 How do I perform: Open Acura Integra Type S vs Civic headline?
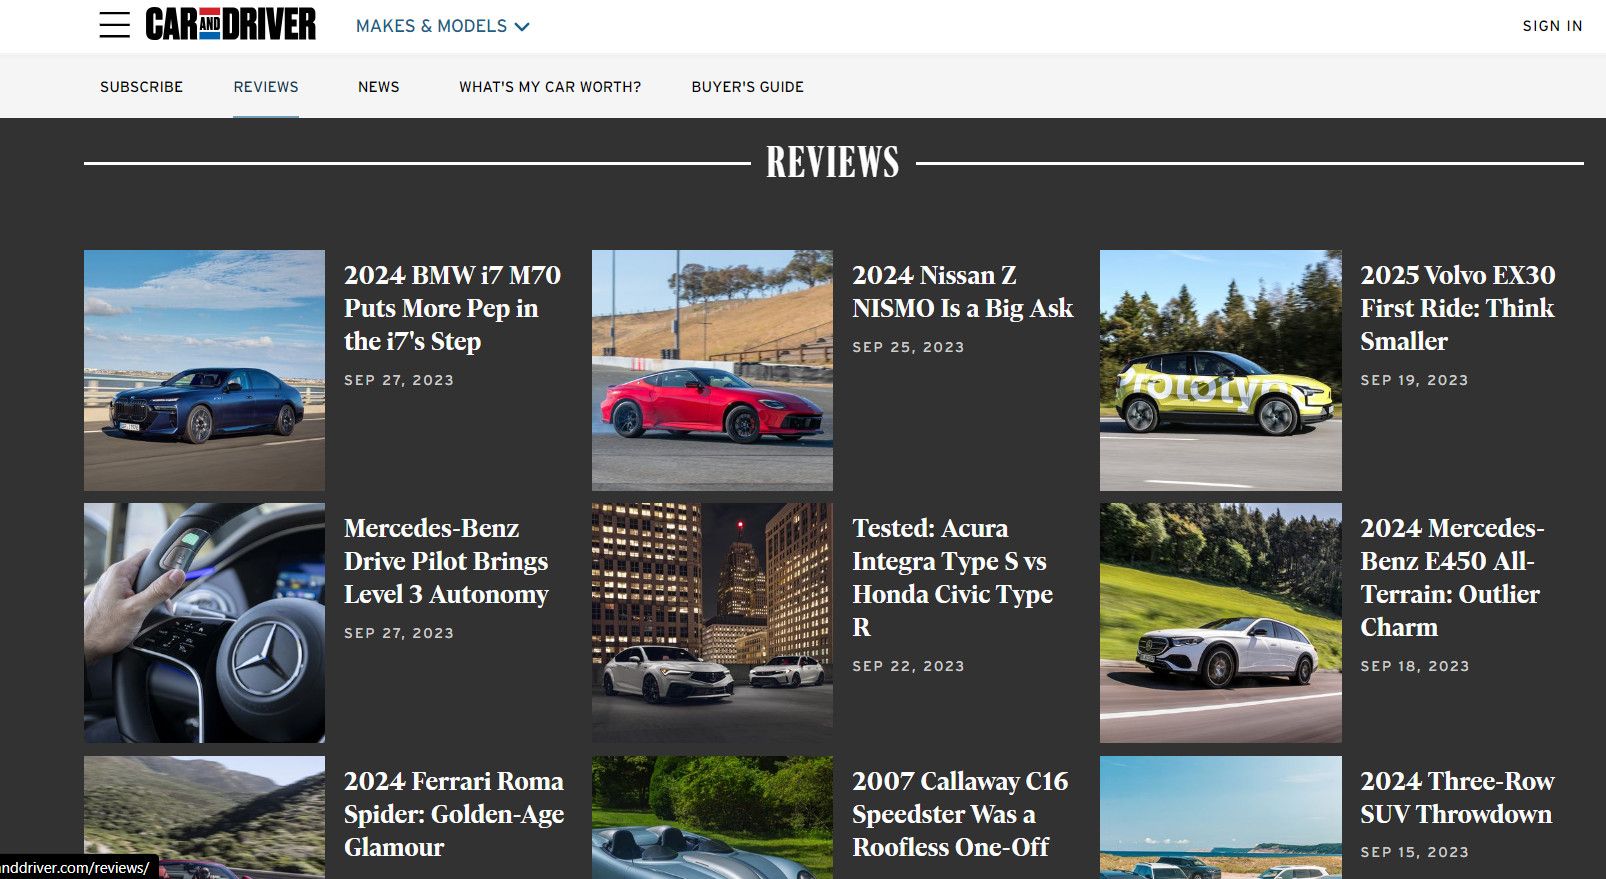pyautogui.click(x=952, y=577)
